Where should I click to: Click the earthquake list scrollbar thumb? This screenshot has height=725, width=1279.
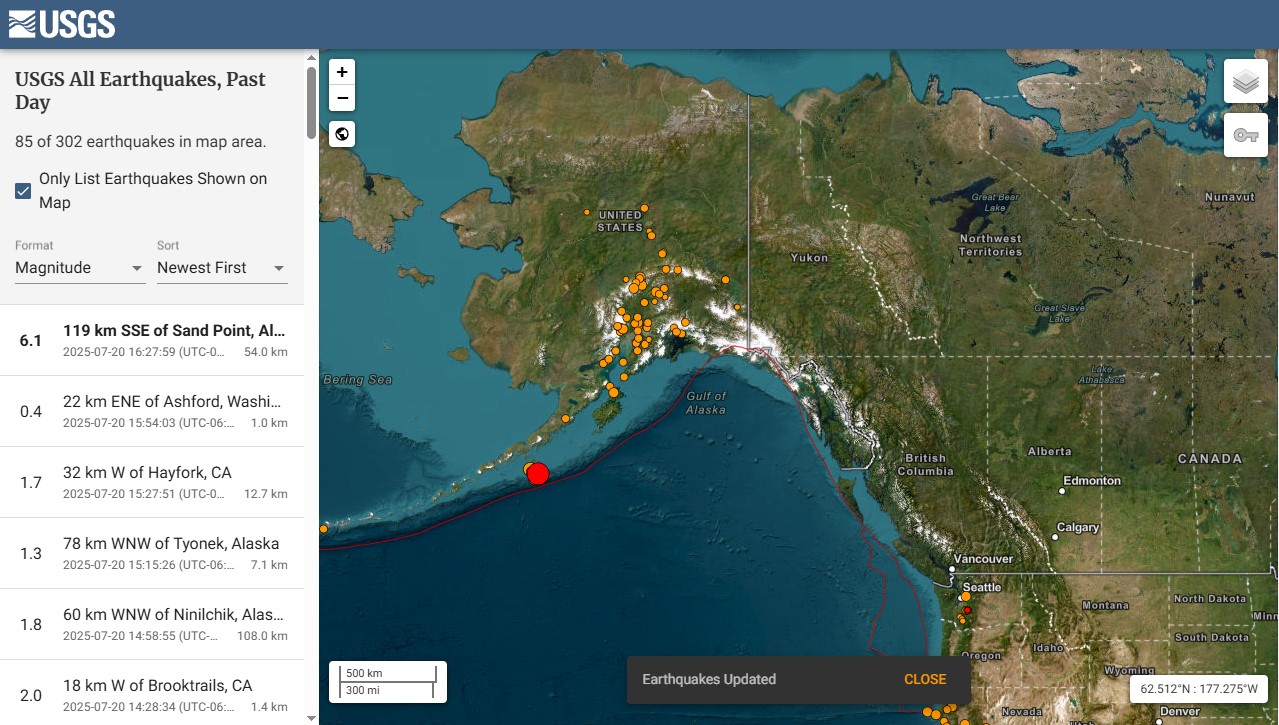click(311, 102)
